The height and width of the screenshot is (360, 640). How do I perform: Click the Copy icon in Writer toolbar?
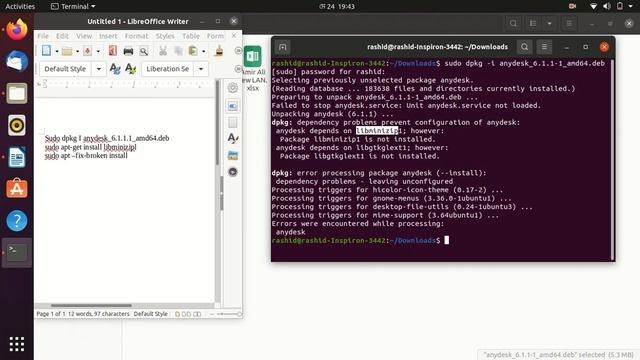[178, 51]
